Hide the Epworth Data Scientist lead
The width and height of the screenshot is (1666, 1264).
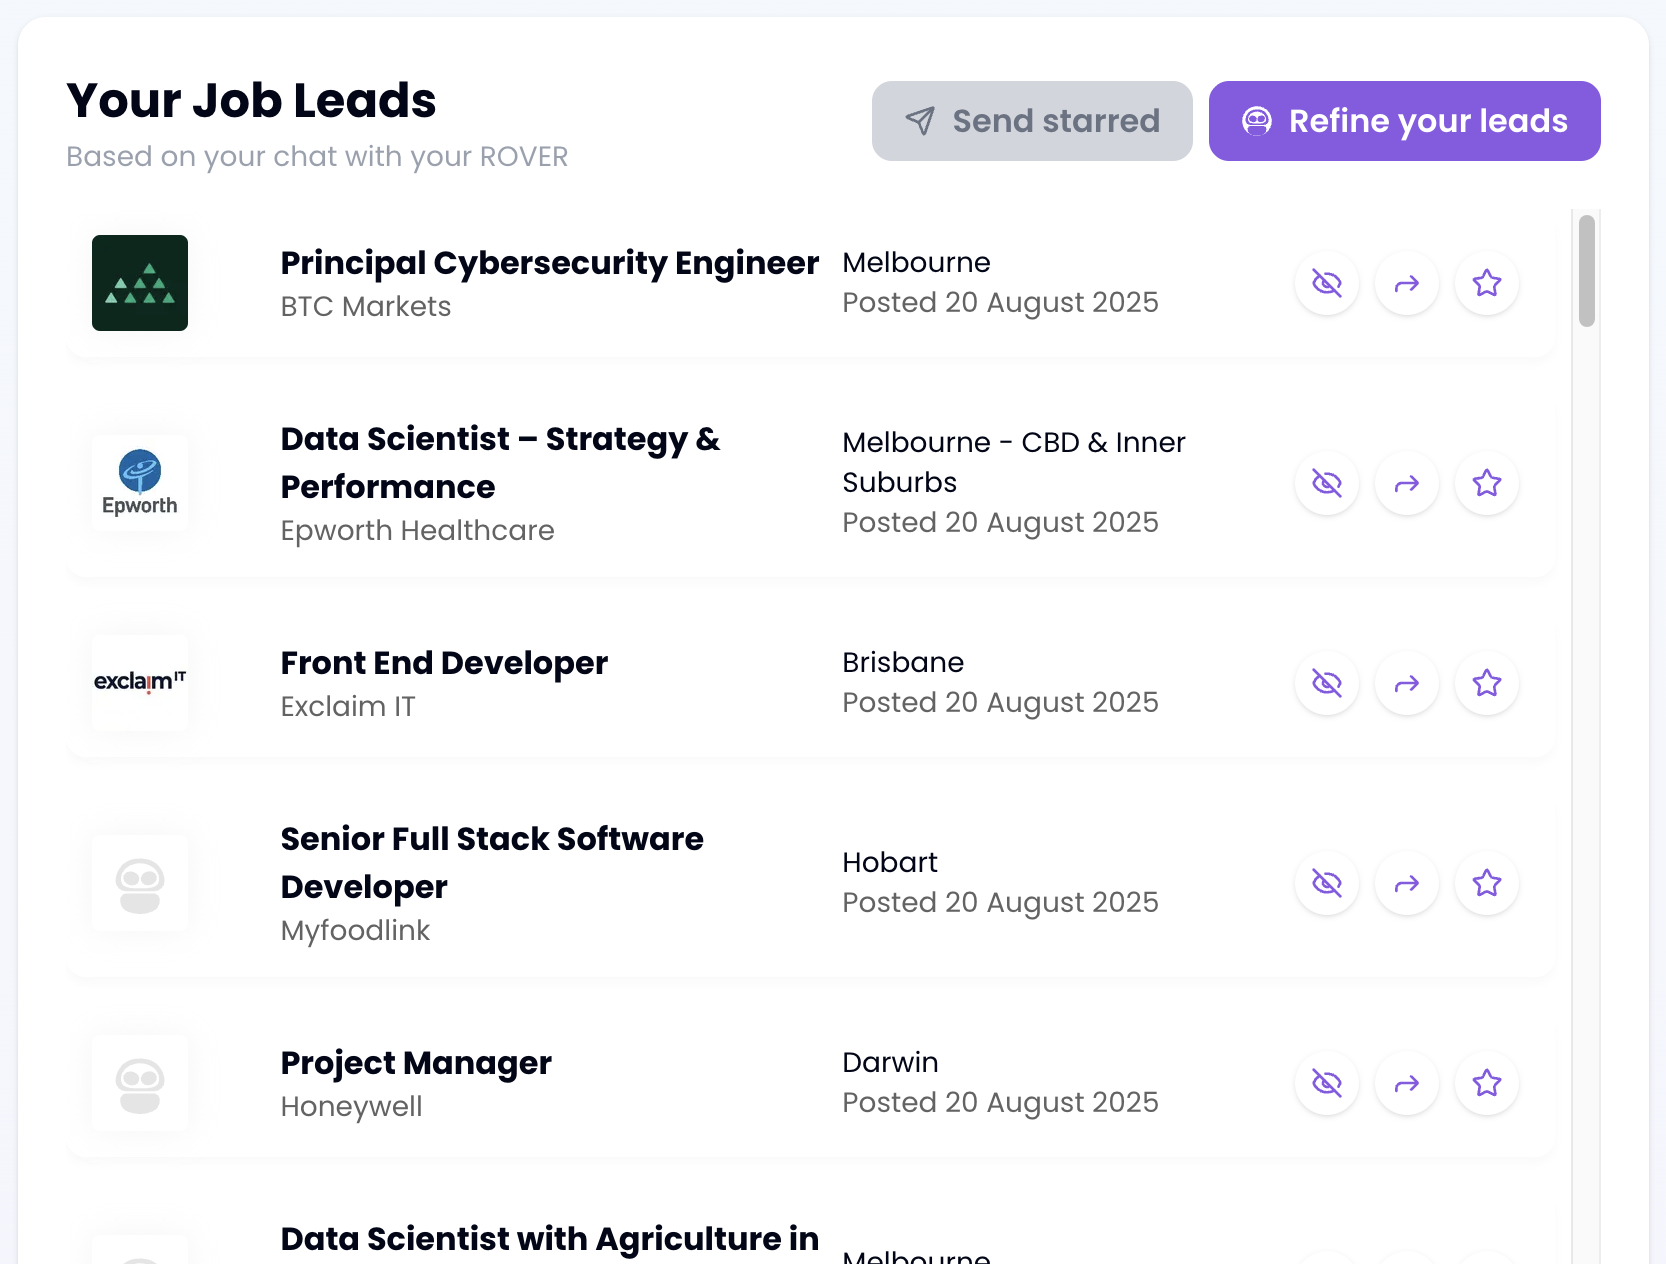click(1326, 483)
